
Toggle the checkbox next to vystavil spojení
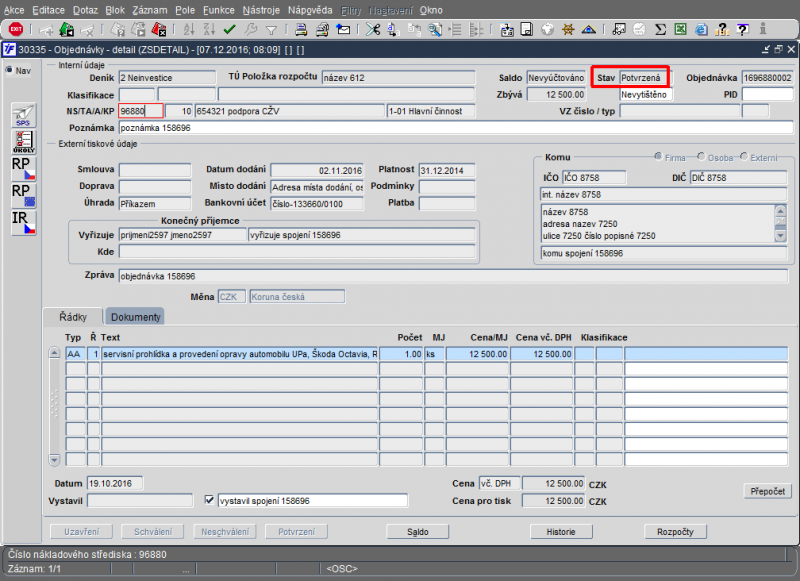tap(209, 500)
